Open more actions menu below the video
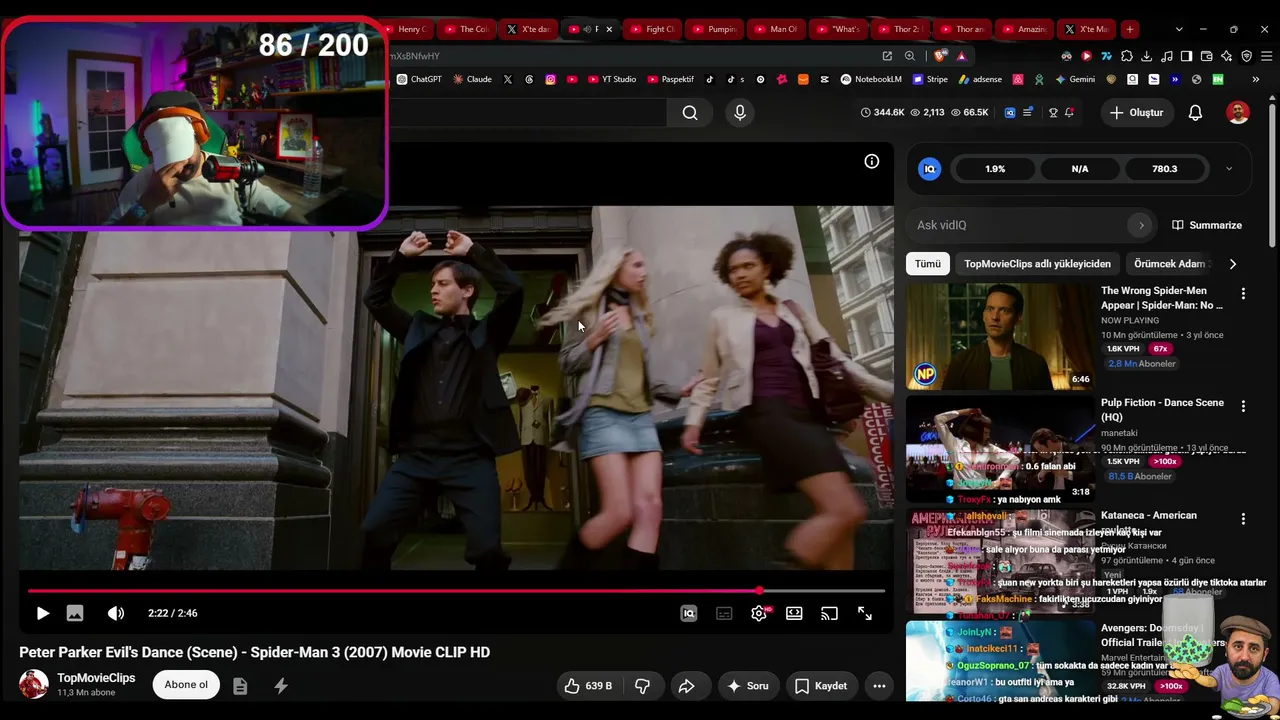This screenshot has height=720, width=1280. click(x=879, y=686)
